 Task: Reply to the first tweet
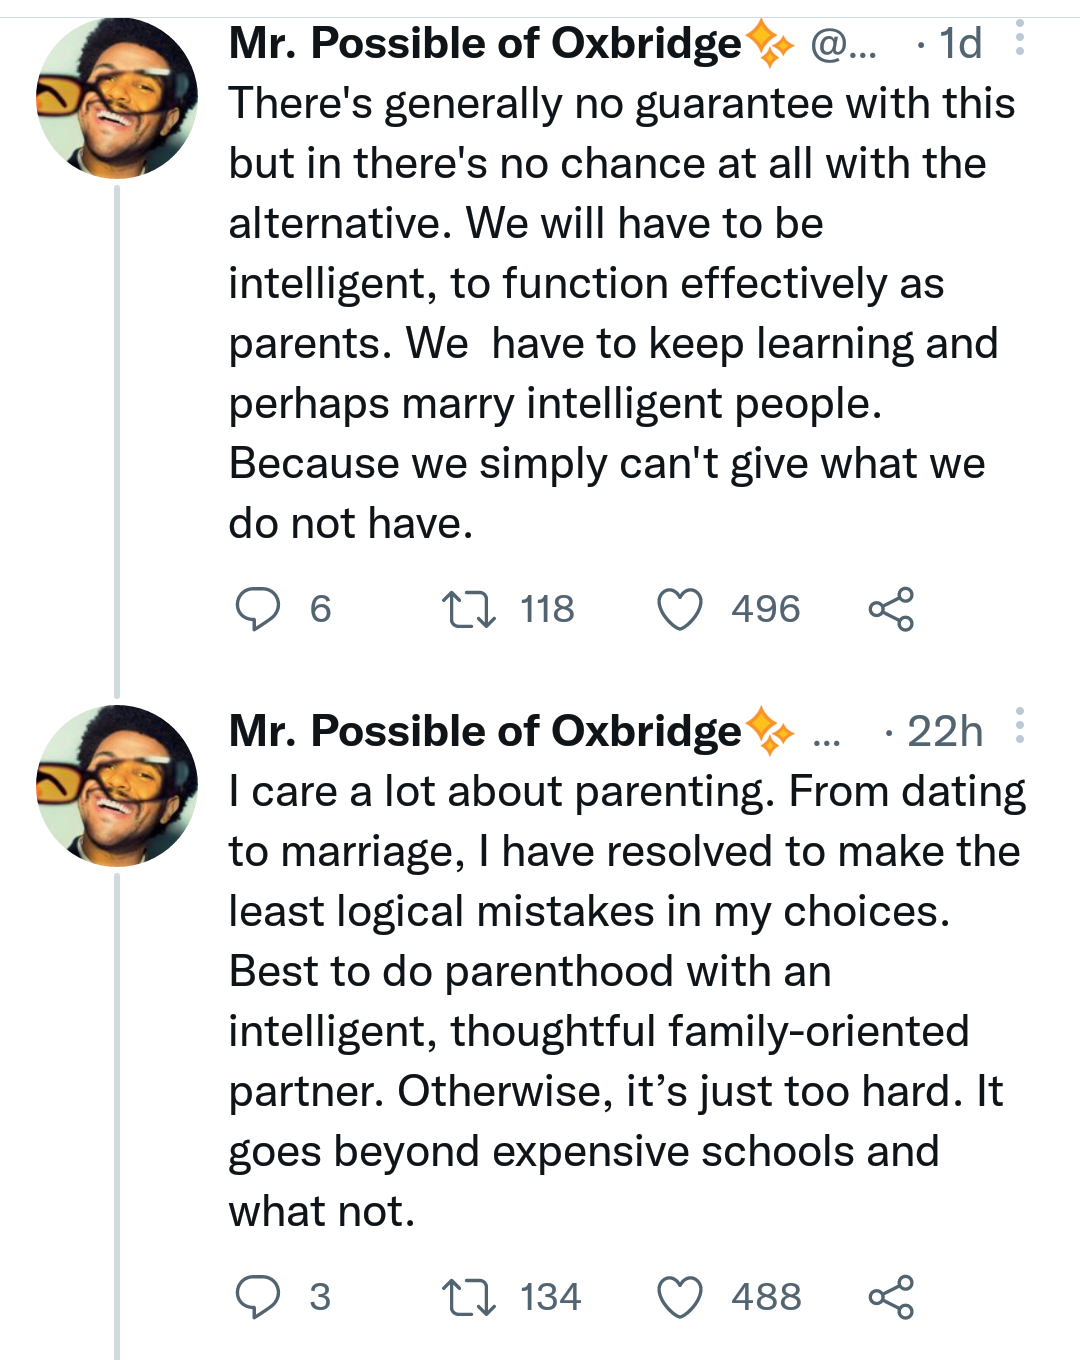click(x=258, y=609)
